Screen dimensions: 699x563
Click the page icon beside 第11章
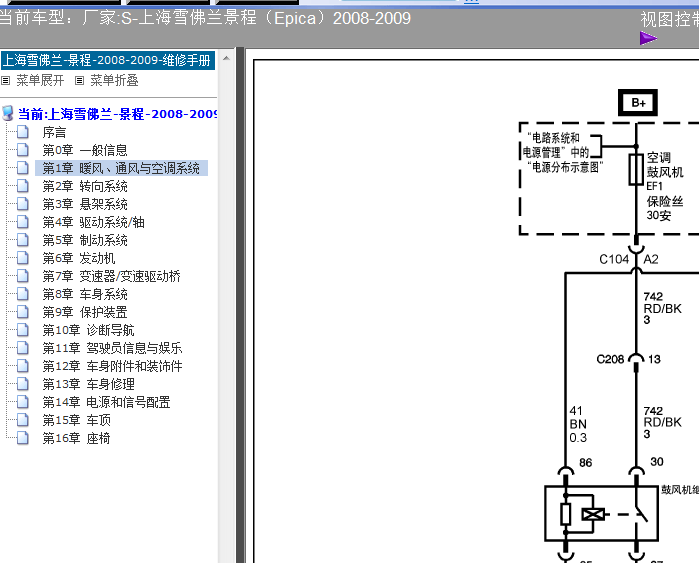23,348
